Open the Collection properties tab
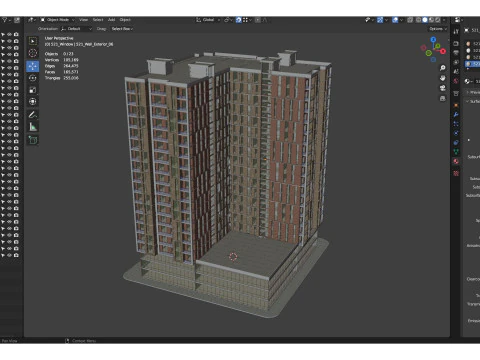Image resolution: width=480 pixels, height=360 pixels. point(456,93)
